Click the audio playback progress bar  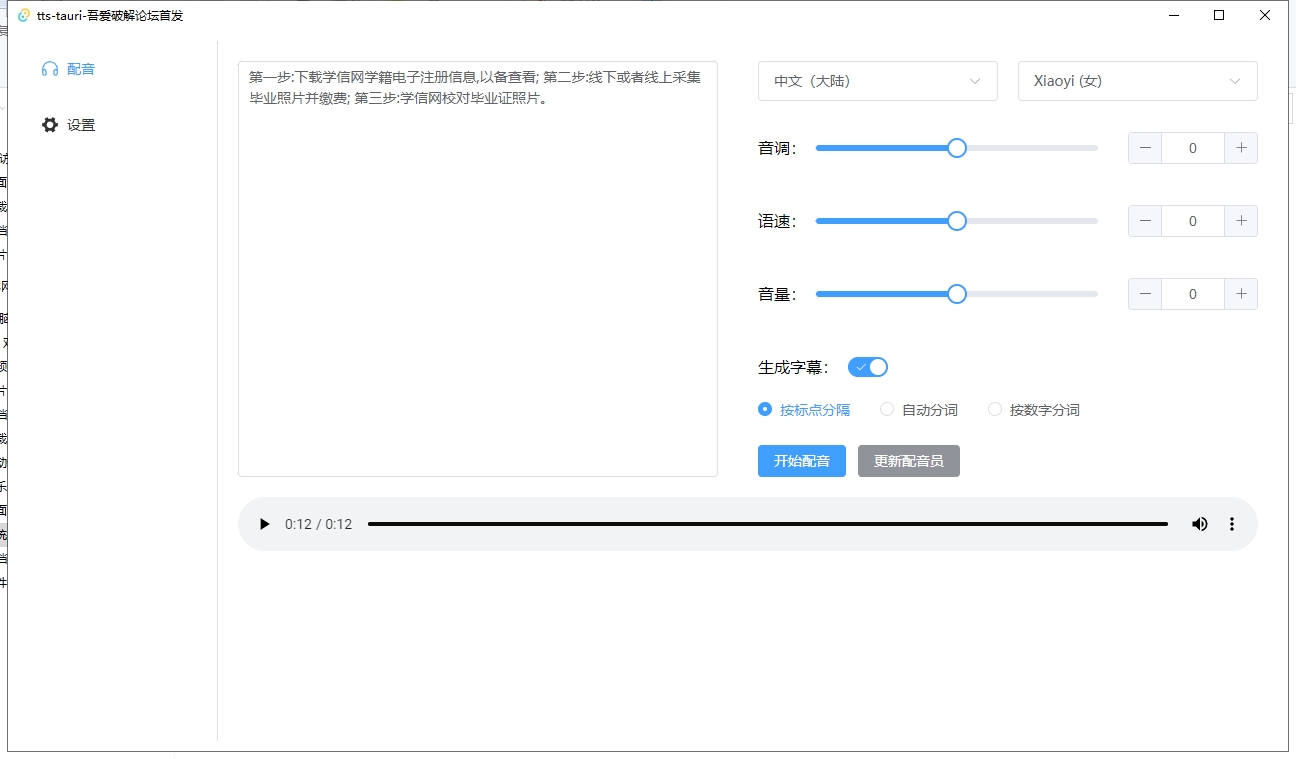tap(768, 523)
